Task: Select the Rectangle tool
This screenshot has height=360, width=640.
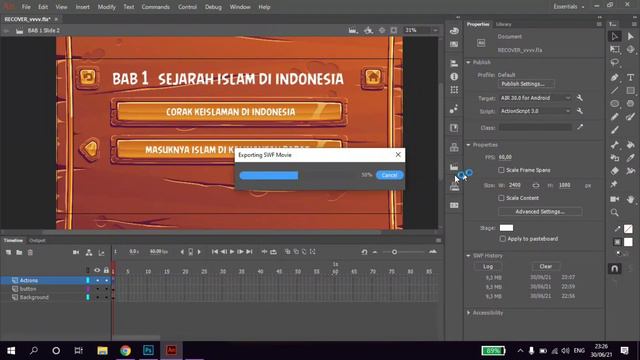Action: pyautogui.click(x=631, y=90)
